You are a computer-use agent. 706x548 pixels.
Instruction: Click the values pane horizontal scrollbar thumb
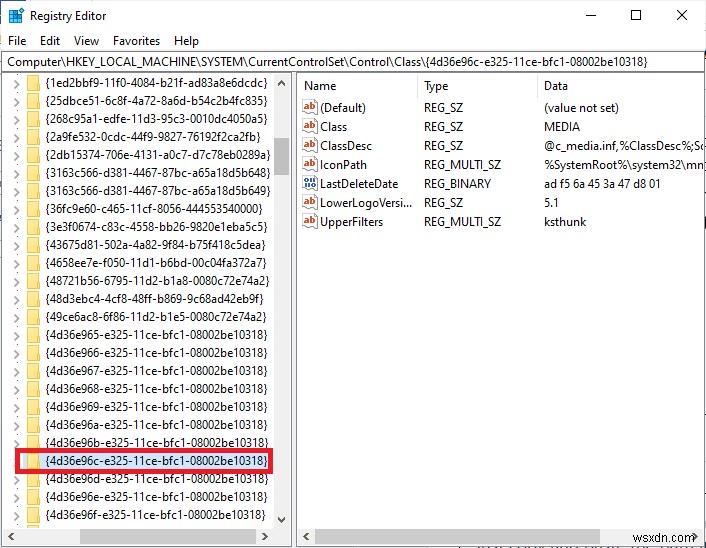tap(457, 536)
